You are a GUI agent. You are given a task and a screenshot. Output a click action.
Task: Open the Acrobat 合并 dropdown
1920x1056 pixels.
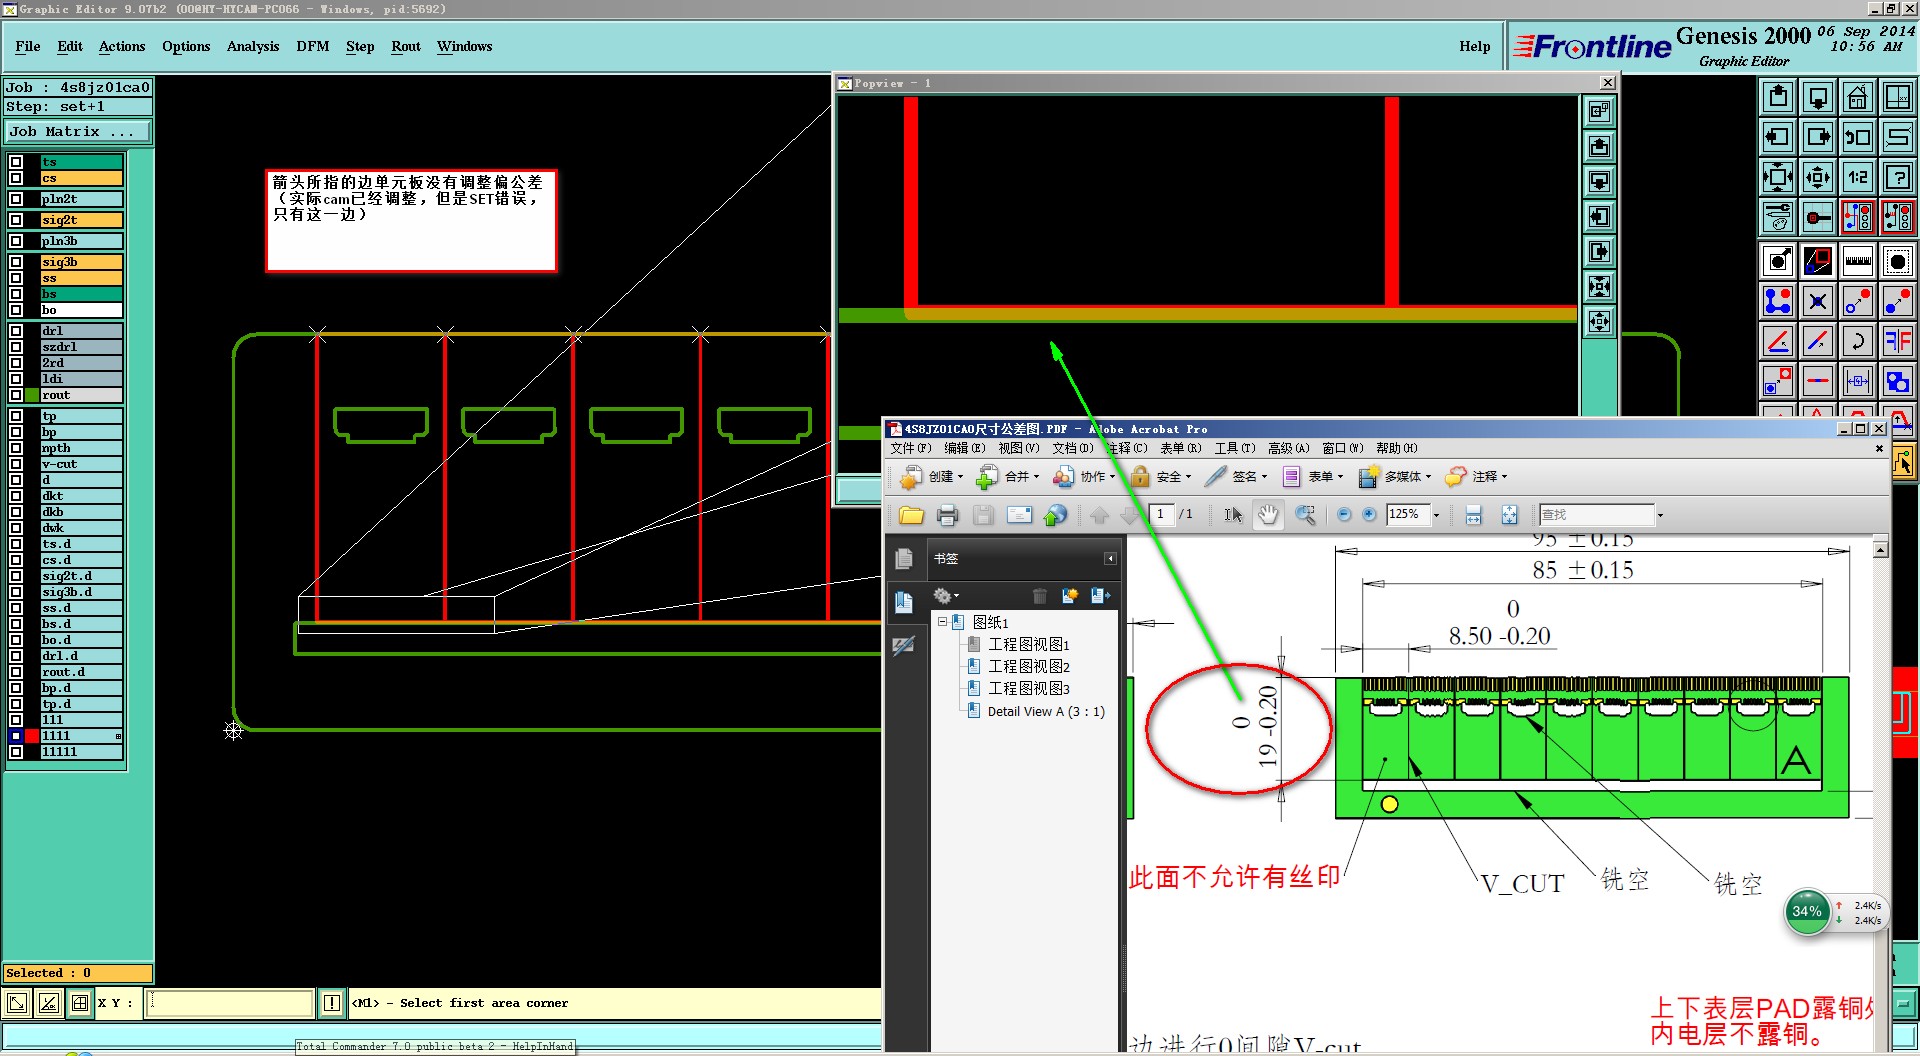tap(1008, 477)
